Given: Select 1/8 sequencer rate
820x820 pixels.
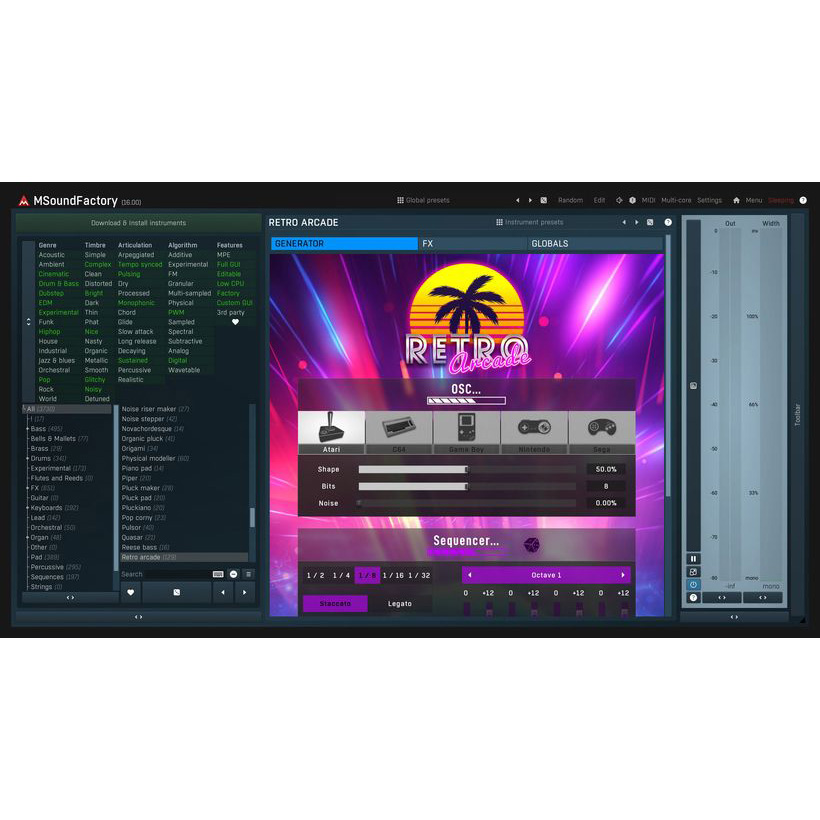Looking at the screenshot, I should 367,575.
